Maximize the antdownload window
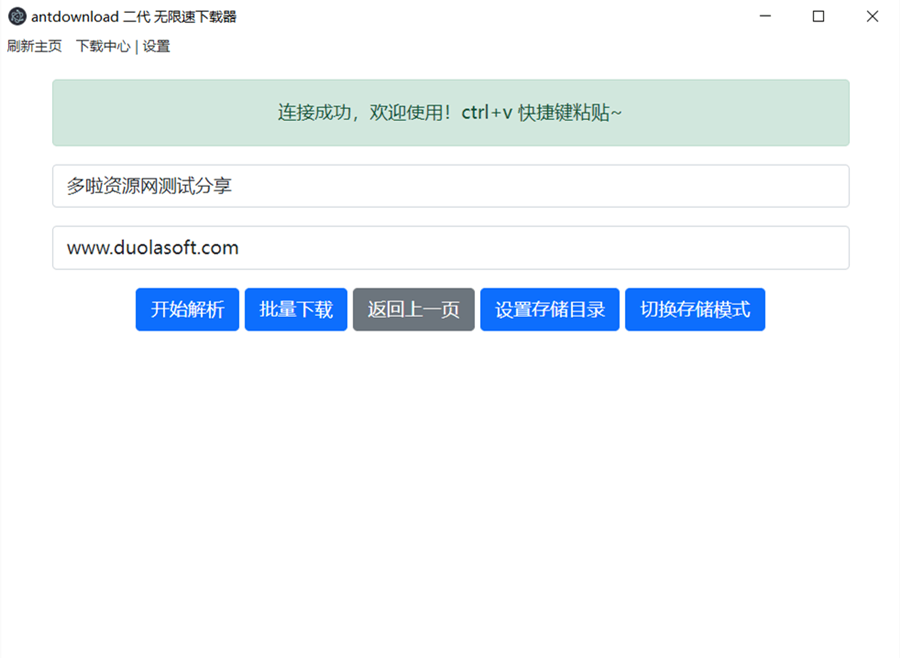The image size is (900, 658). (818, 16)
